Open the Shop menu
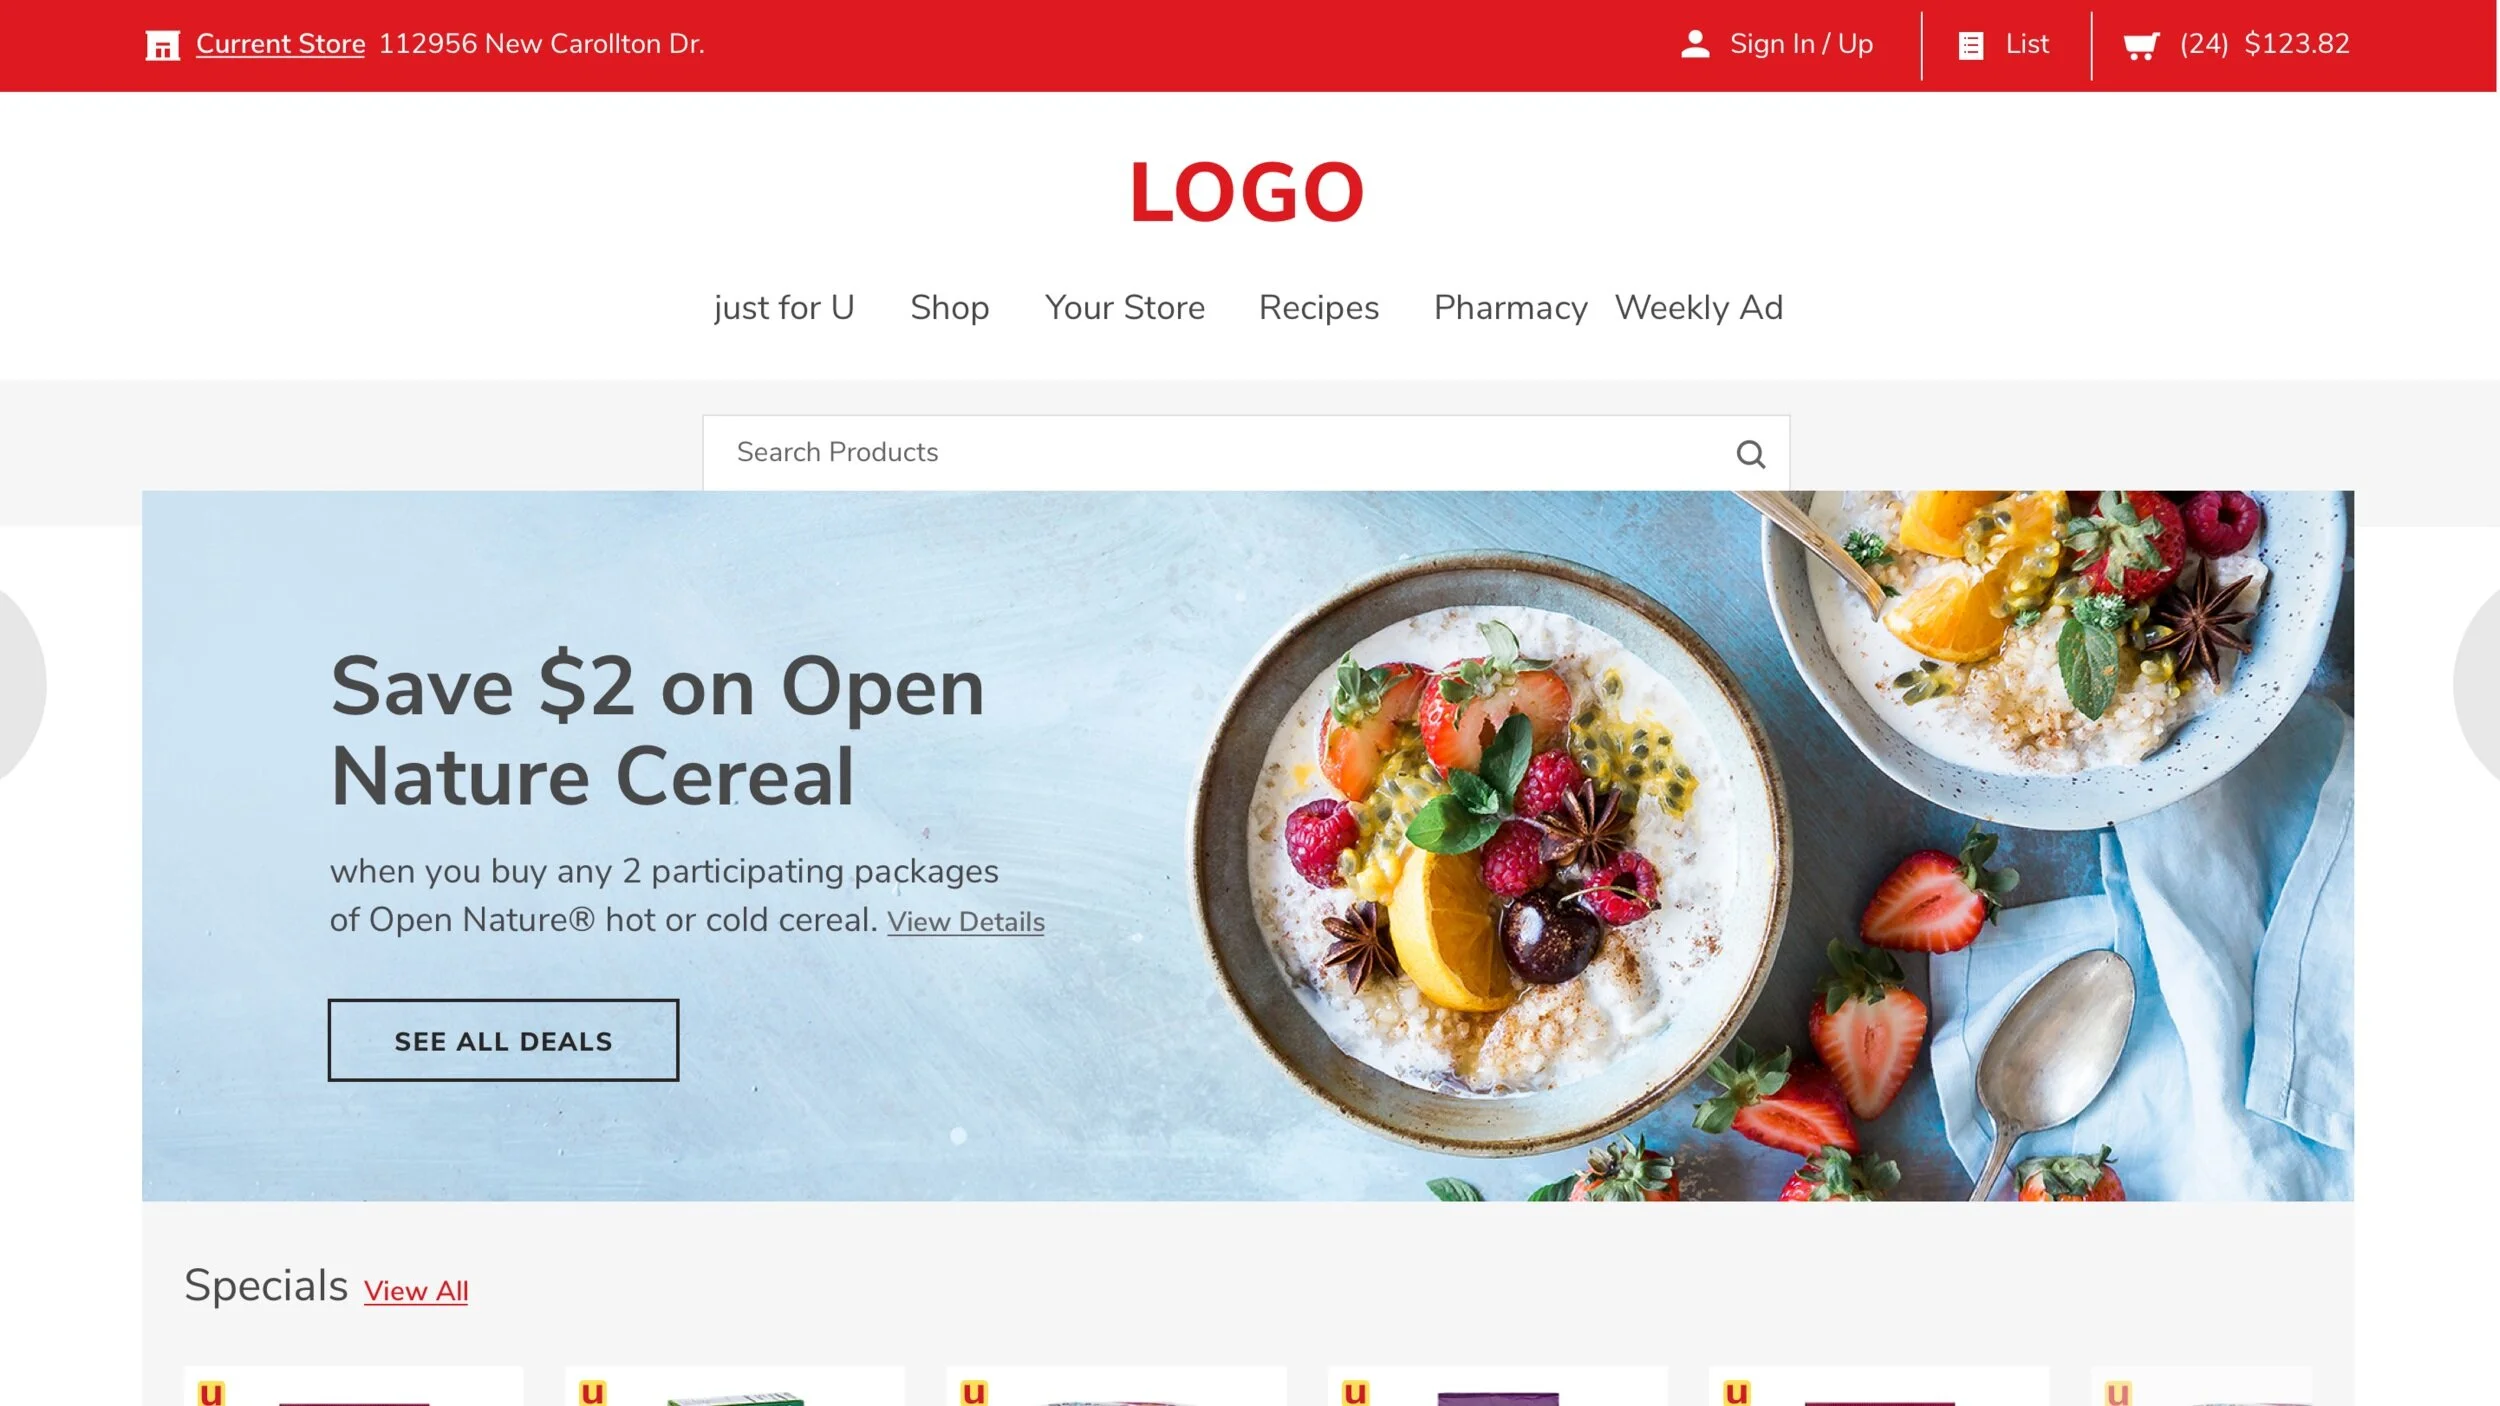 click(949, 307)
